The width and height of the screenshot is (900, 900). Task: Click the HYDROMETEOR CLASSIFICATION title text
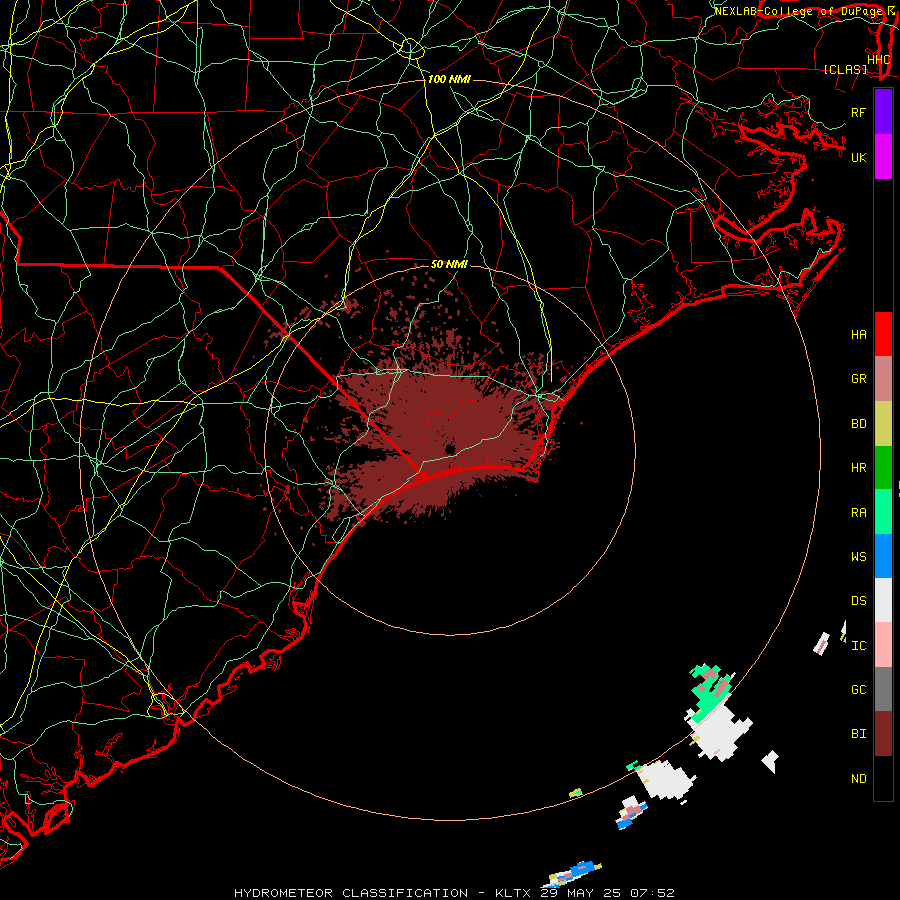pos(351,893)
